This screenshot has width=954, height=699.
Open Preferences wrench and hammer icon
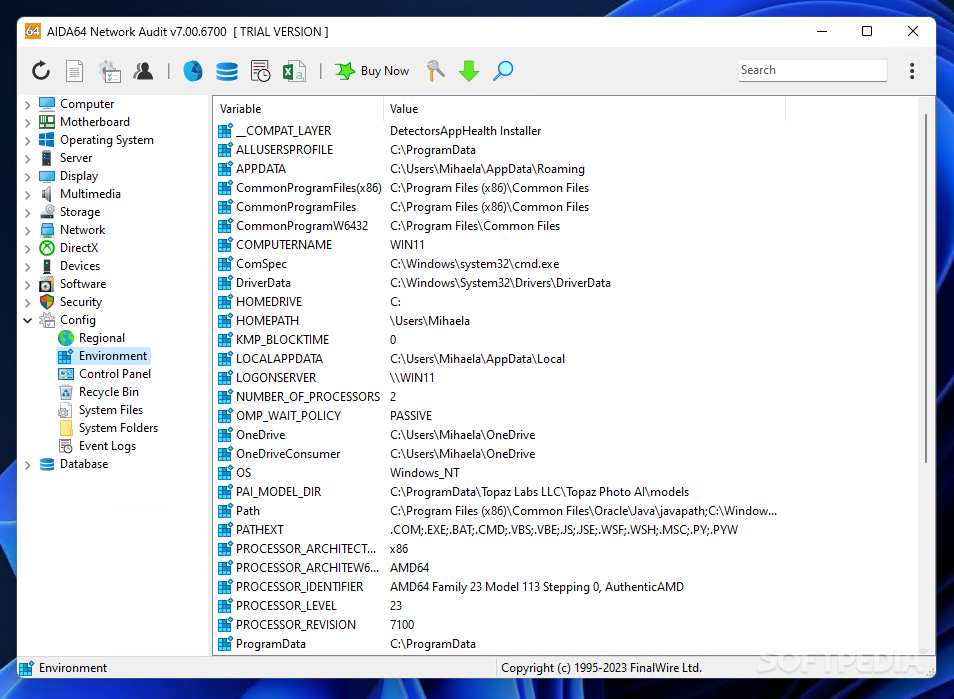tap(435, 71)
